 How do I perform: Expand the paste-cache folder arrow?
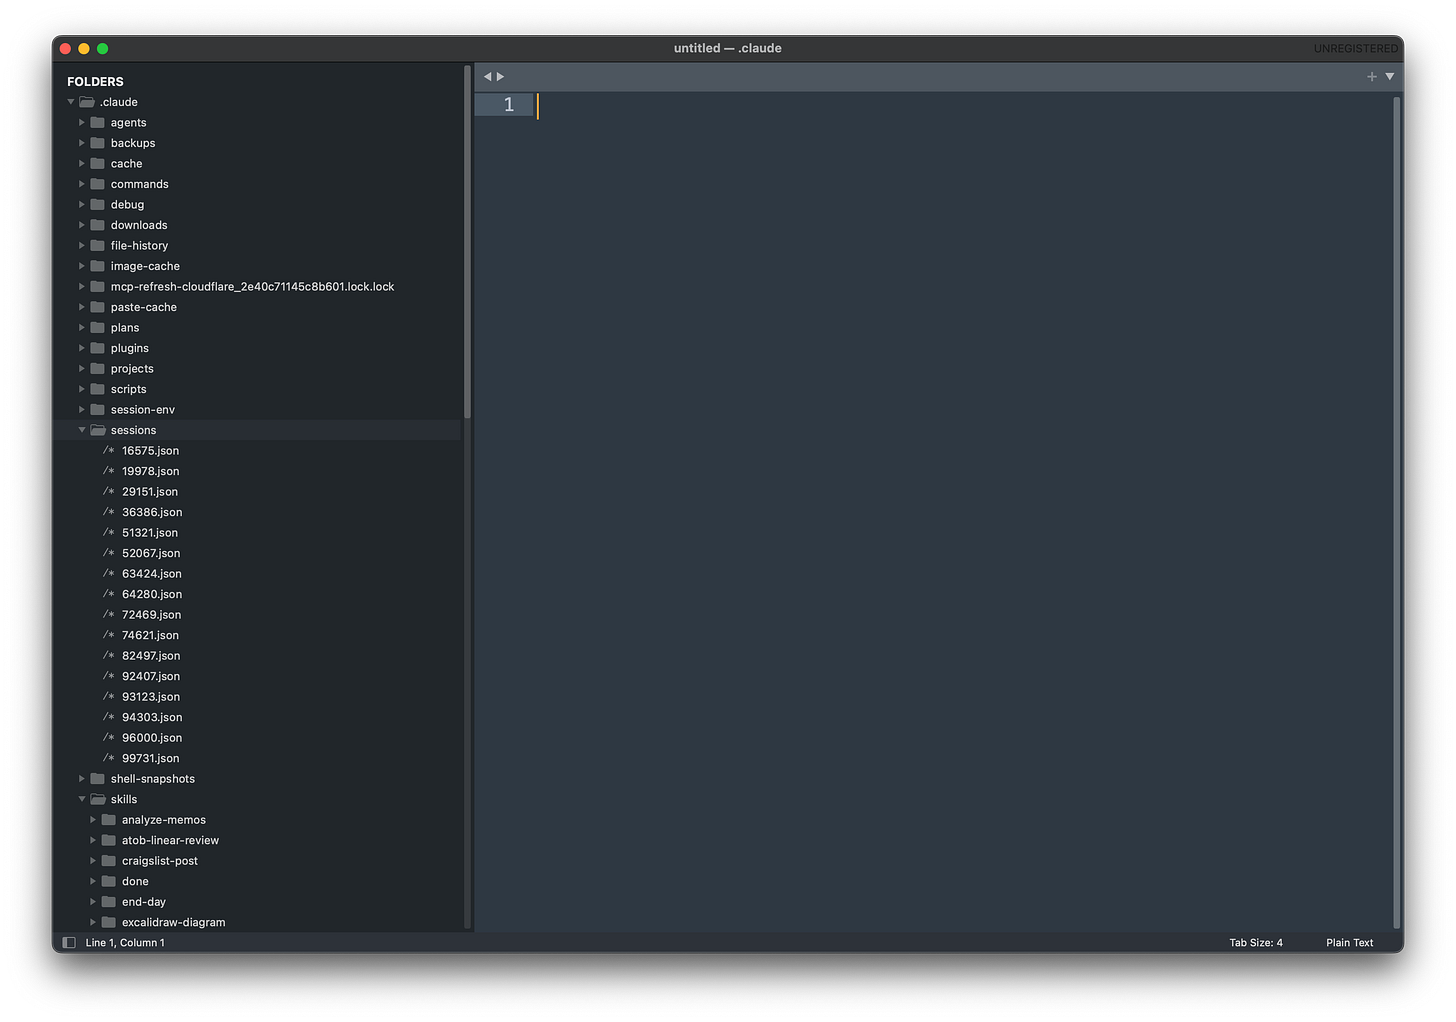click(82, 307)
